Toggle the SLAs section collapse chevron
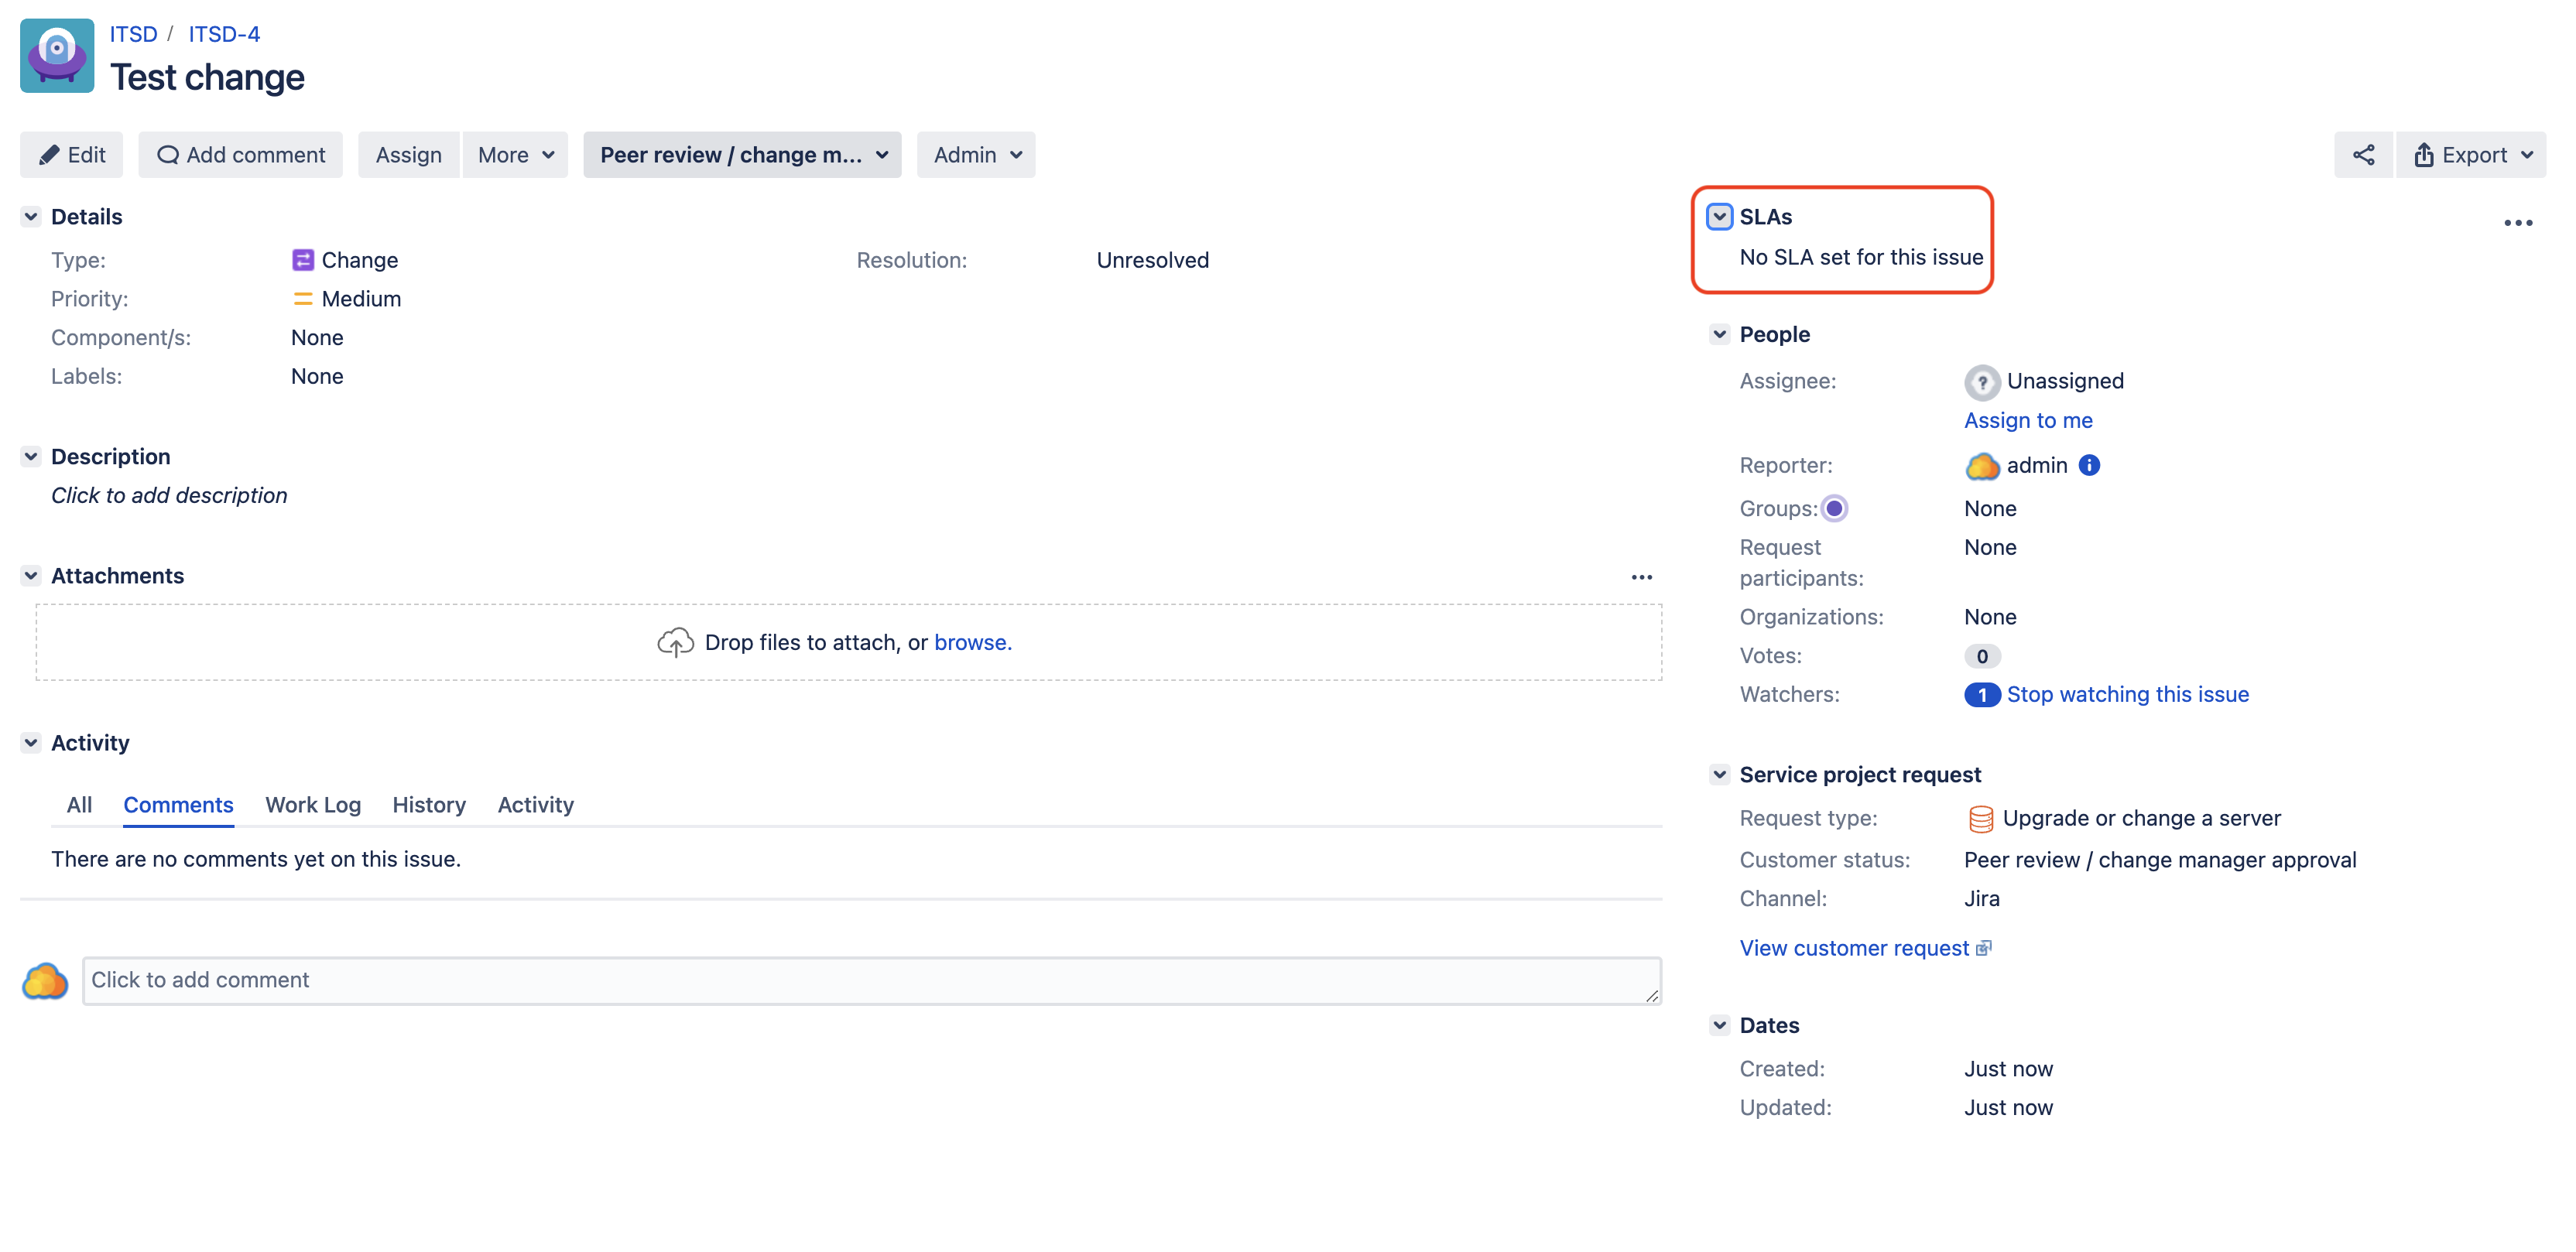This screenshot has width=2576, height=1252. click(x=1719, y=217)
